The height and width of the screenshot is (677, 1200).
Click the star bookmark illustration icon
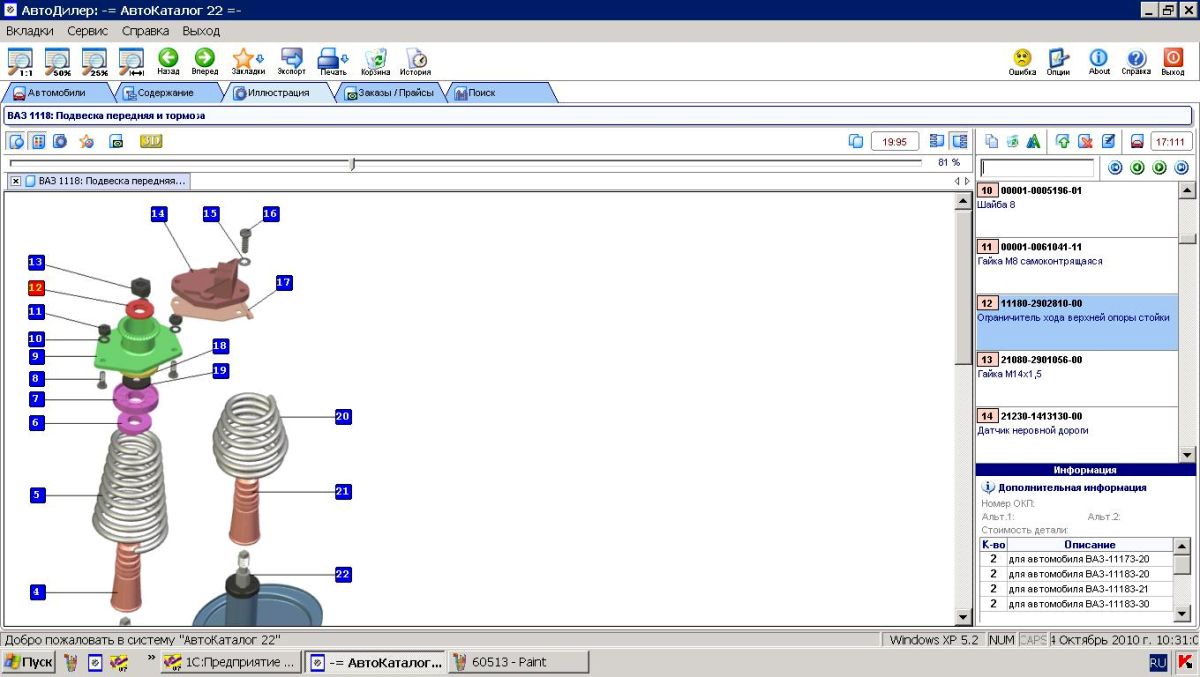[x=87, y=141]
